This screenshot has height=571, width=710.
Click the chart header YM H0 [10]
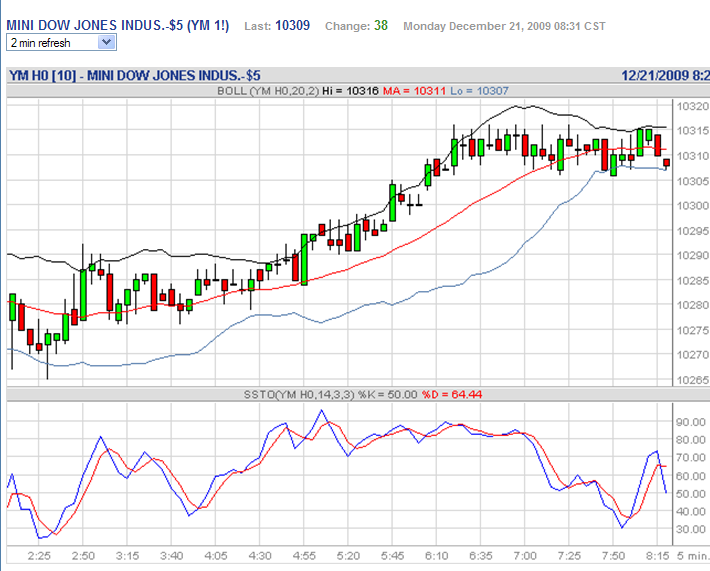[43, 75]
